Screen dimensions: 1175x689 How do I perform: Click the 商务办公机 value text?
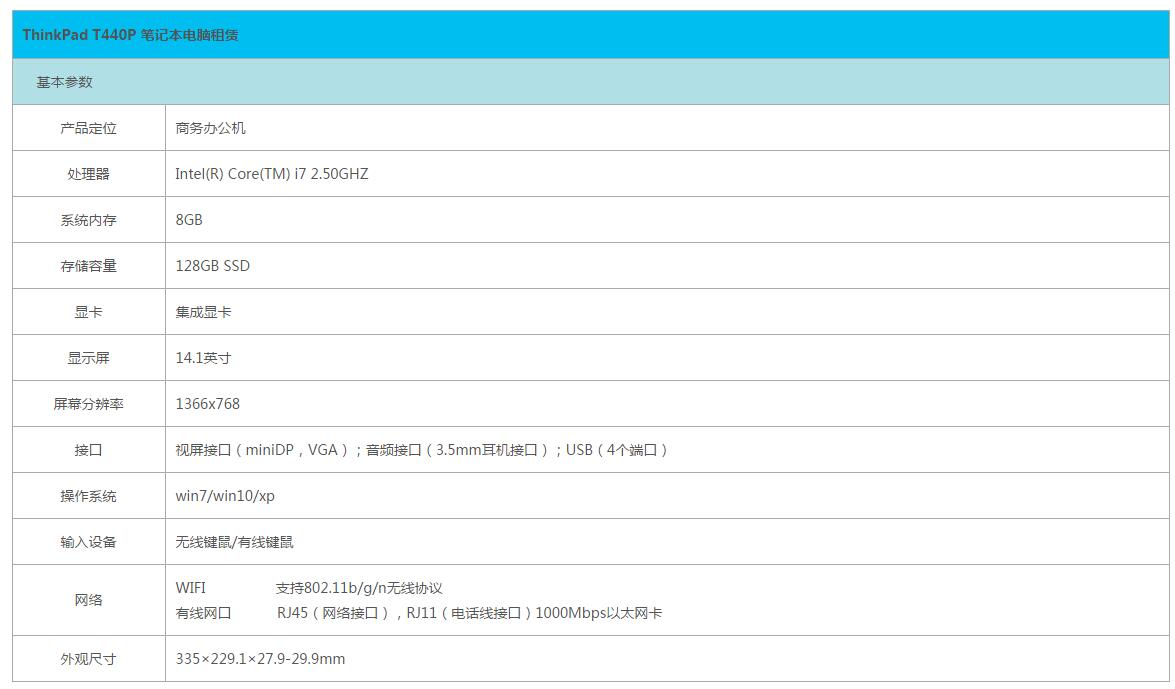[210, 128]
